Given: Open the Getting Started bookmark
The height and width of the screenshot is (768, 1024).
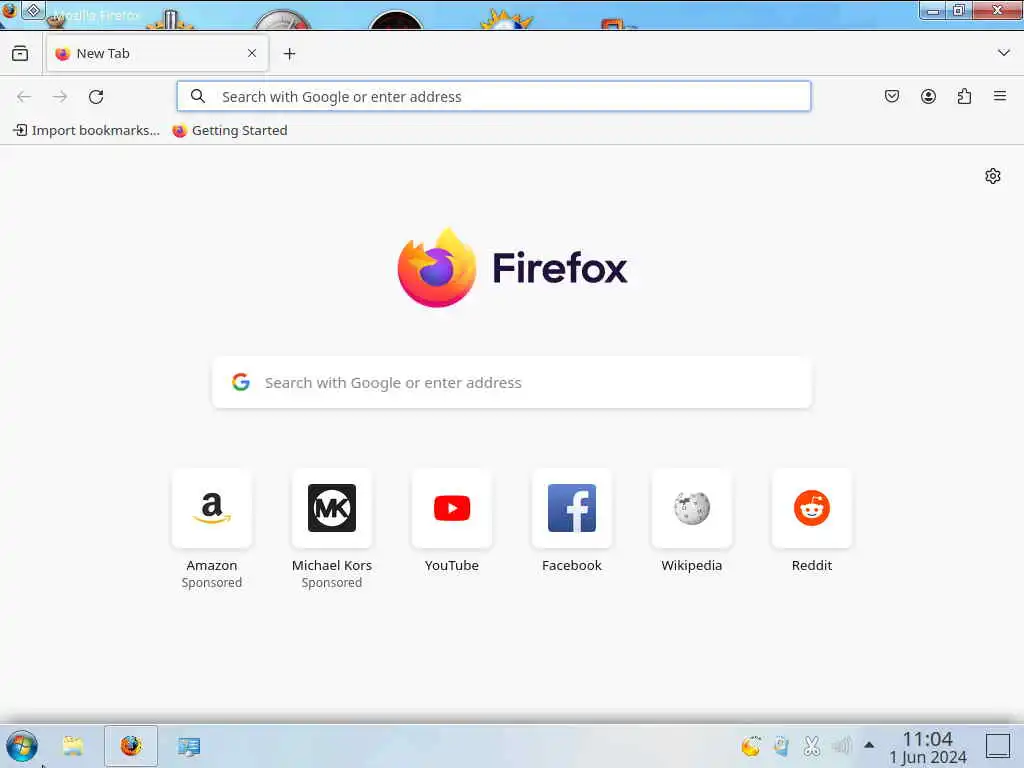Looking at the screenshot, I should (x=230, y=131).
